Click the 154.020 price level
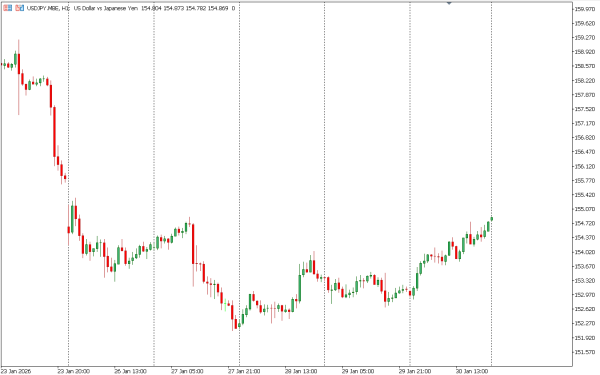The height and width of the screenshot is (375, 600). pos(585,252)
